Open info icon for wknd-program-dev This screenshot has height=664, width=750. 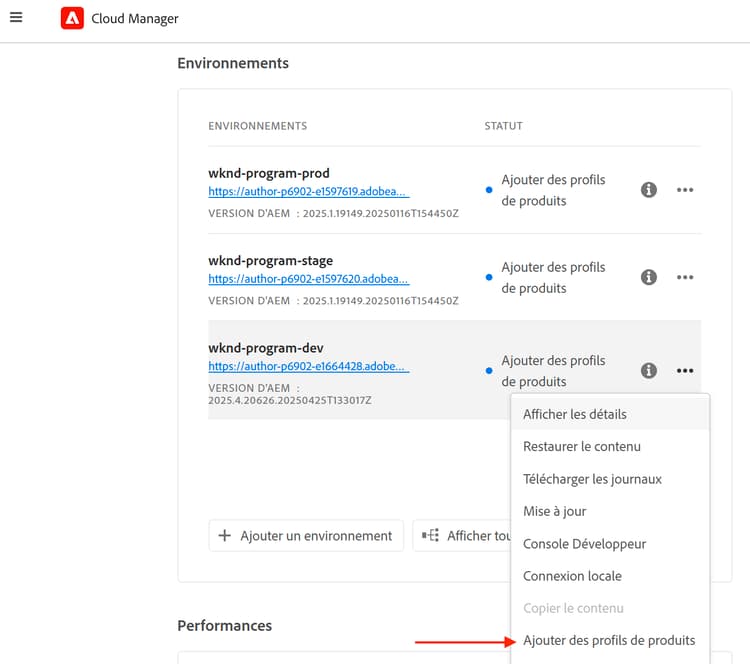click(x=649, y=370)
